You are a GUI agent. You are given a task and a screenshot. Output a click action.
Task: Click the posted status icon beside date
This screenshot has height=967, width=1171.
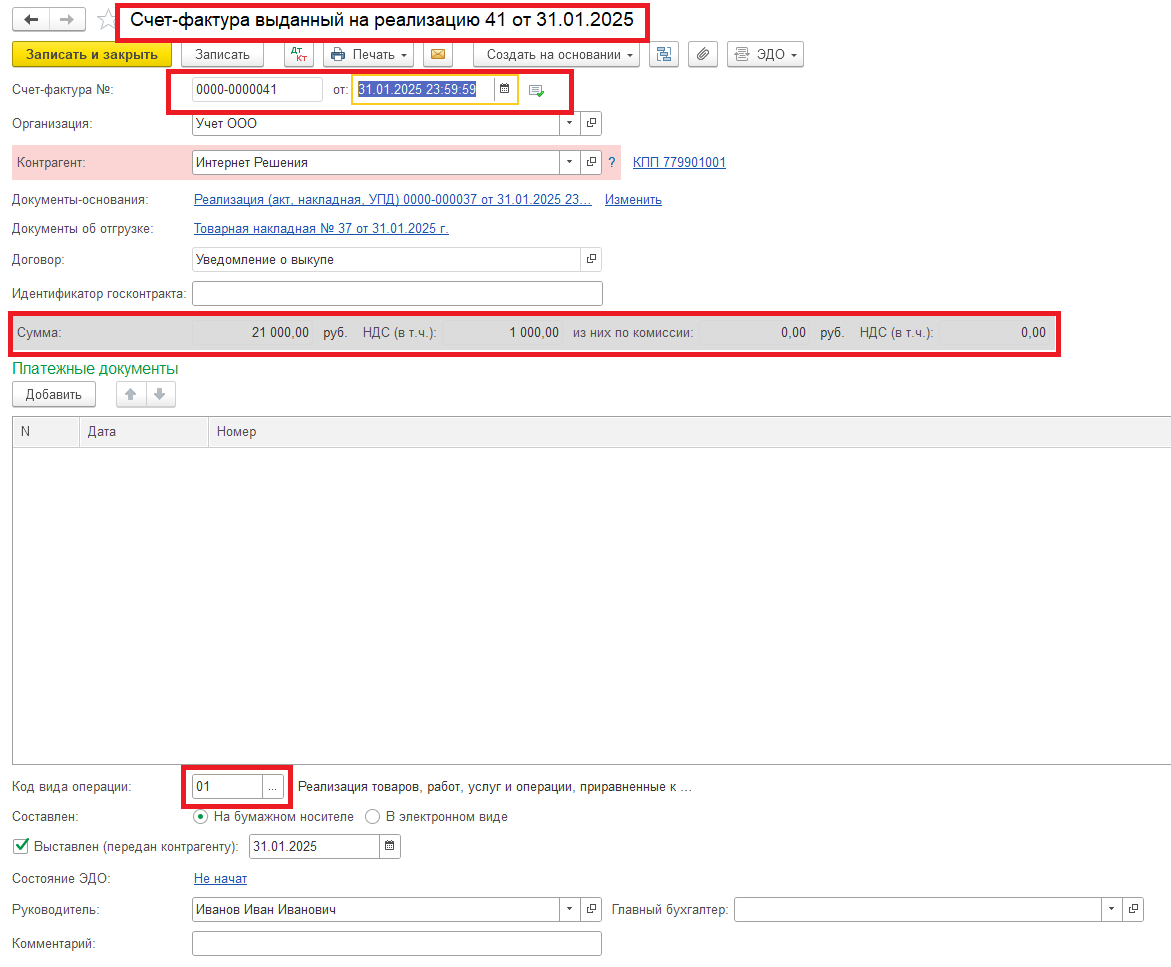pyautogui.click(x=537, y=91)
